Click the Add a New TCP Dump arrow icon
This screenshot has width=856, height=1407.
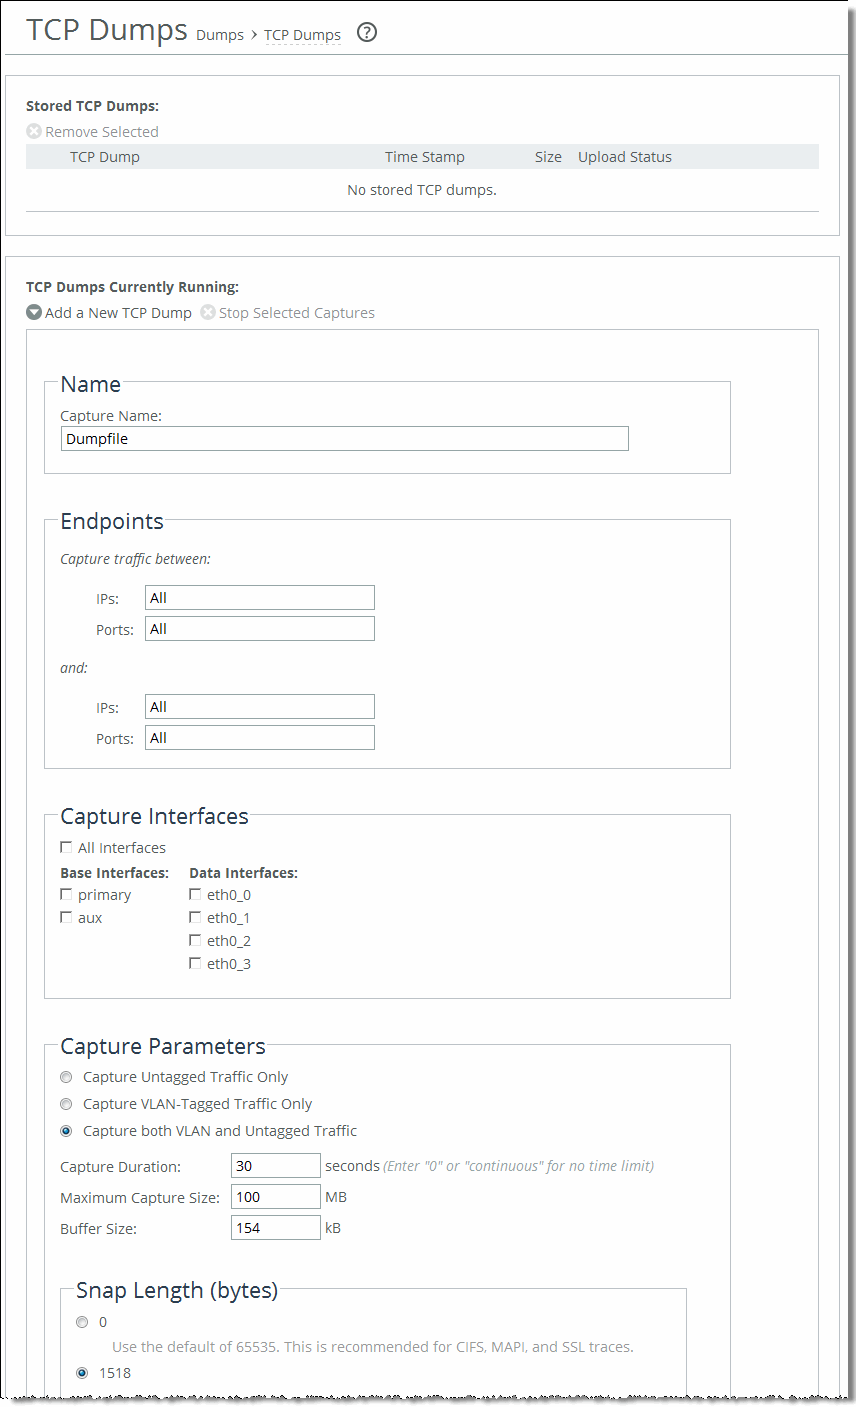click(33, 312)
